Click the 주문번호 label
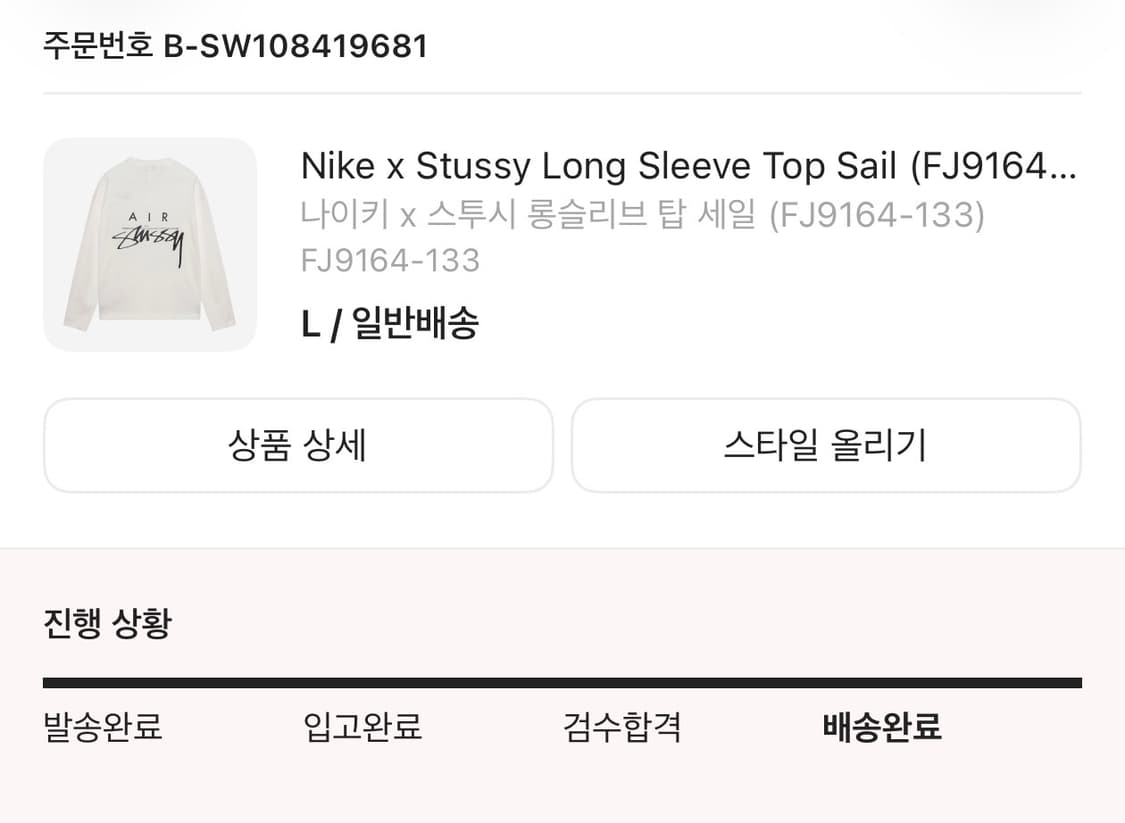 [x=97, y=46]
